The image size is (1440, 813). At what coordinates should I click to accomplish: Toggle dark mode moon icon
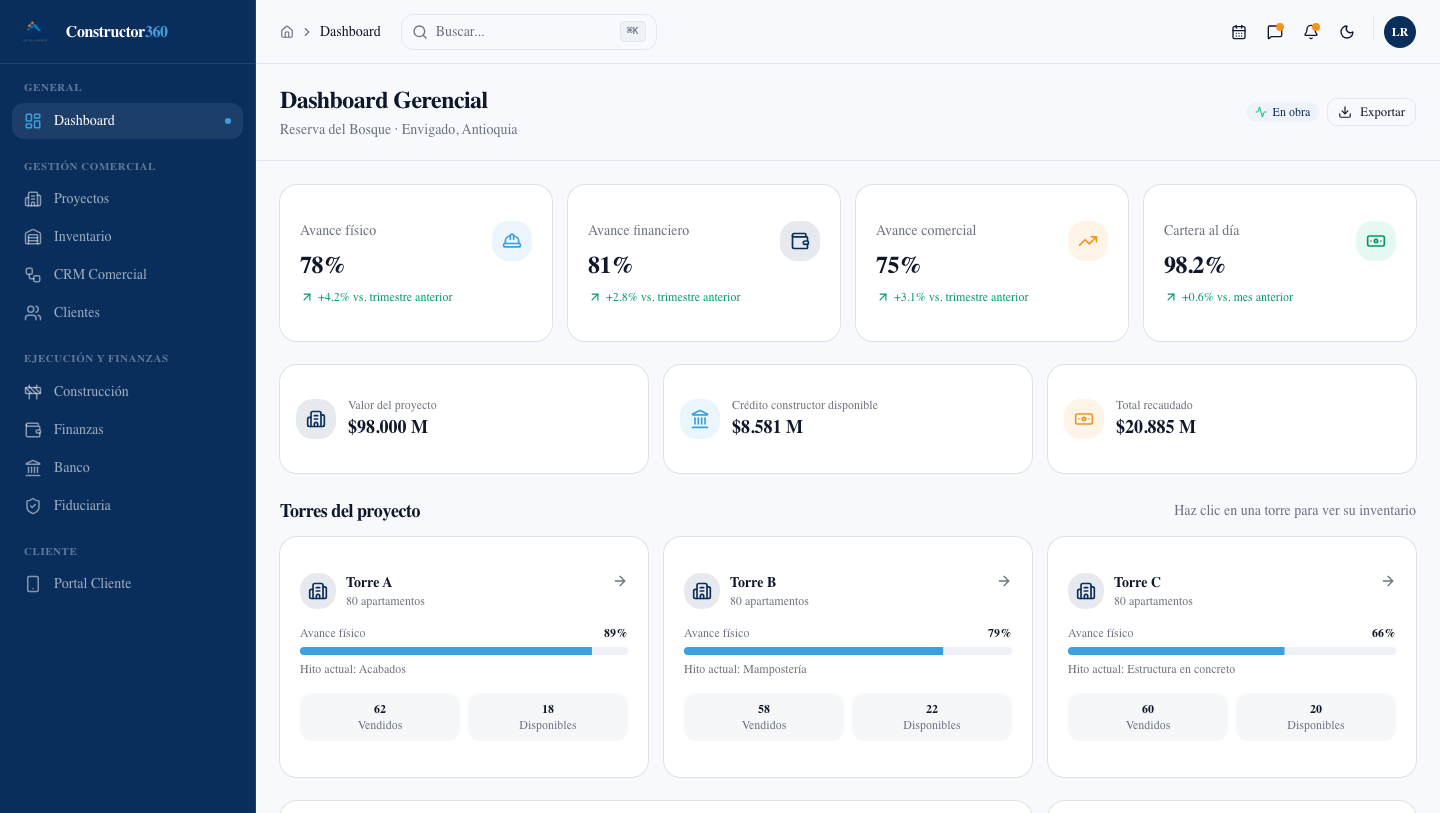1347,32
